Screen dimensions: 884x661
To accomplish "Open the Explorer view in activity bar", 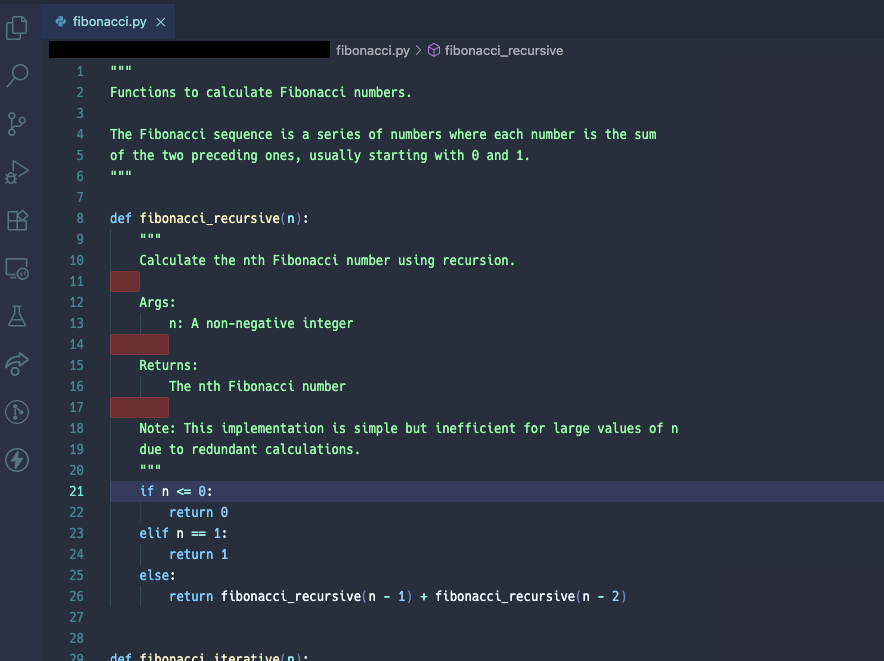I will (17, 28).
